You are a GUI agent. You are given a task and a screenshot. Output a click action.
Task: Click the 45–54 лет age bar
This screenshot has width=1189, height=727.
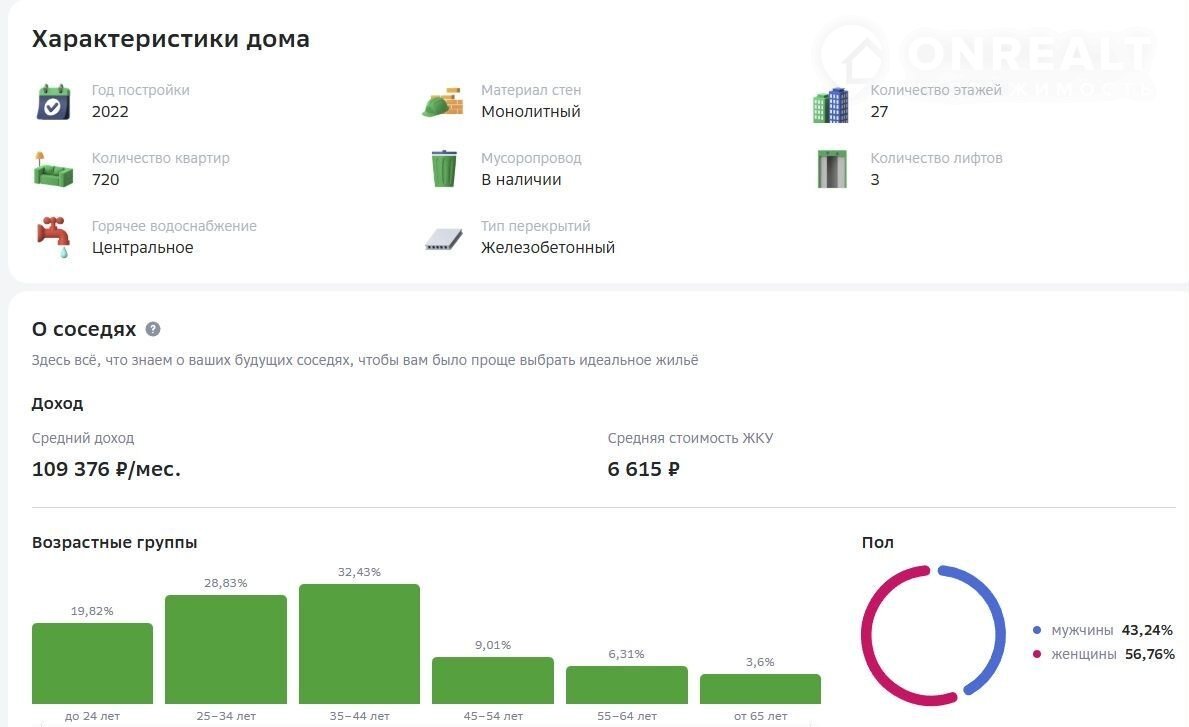click(492, 680)
